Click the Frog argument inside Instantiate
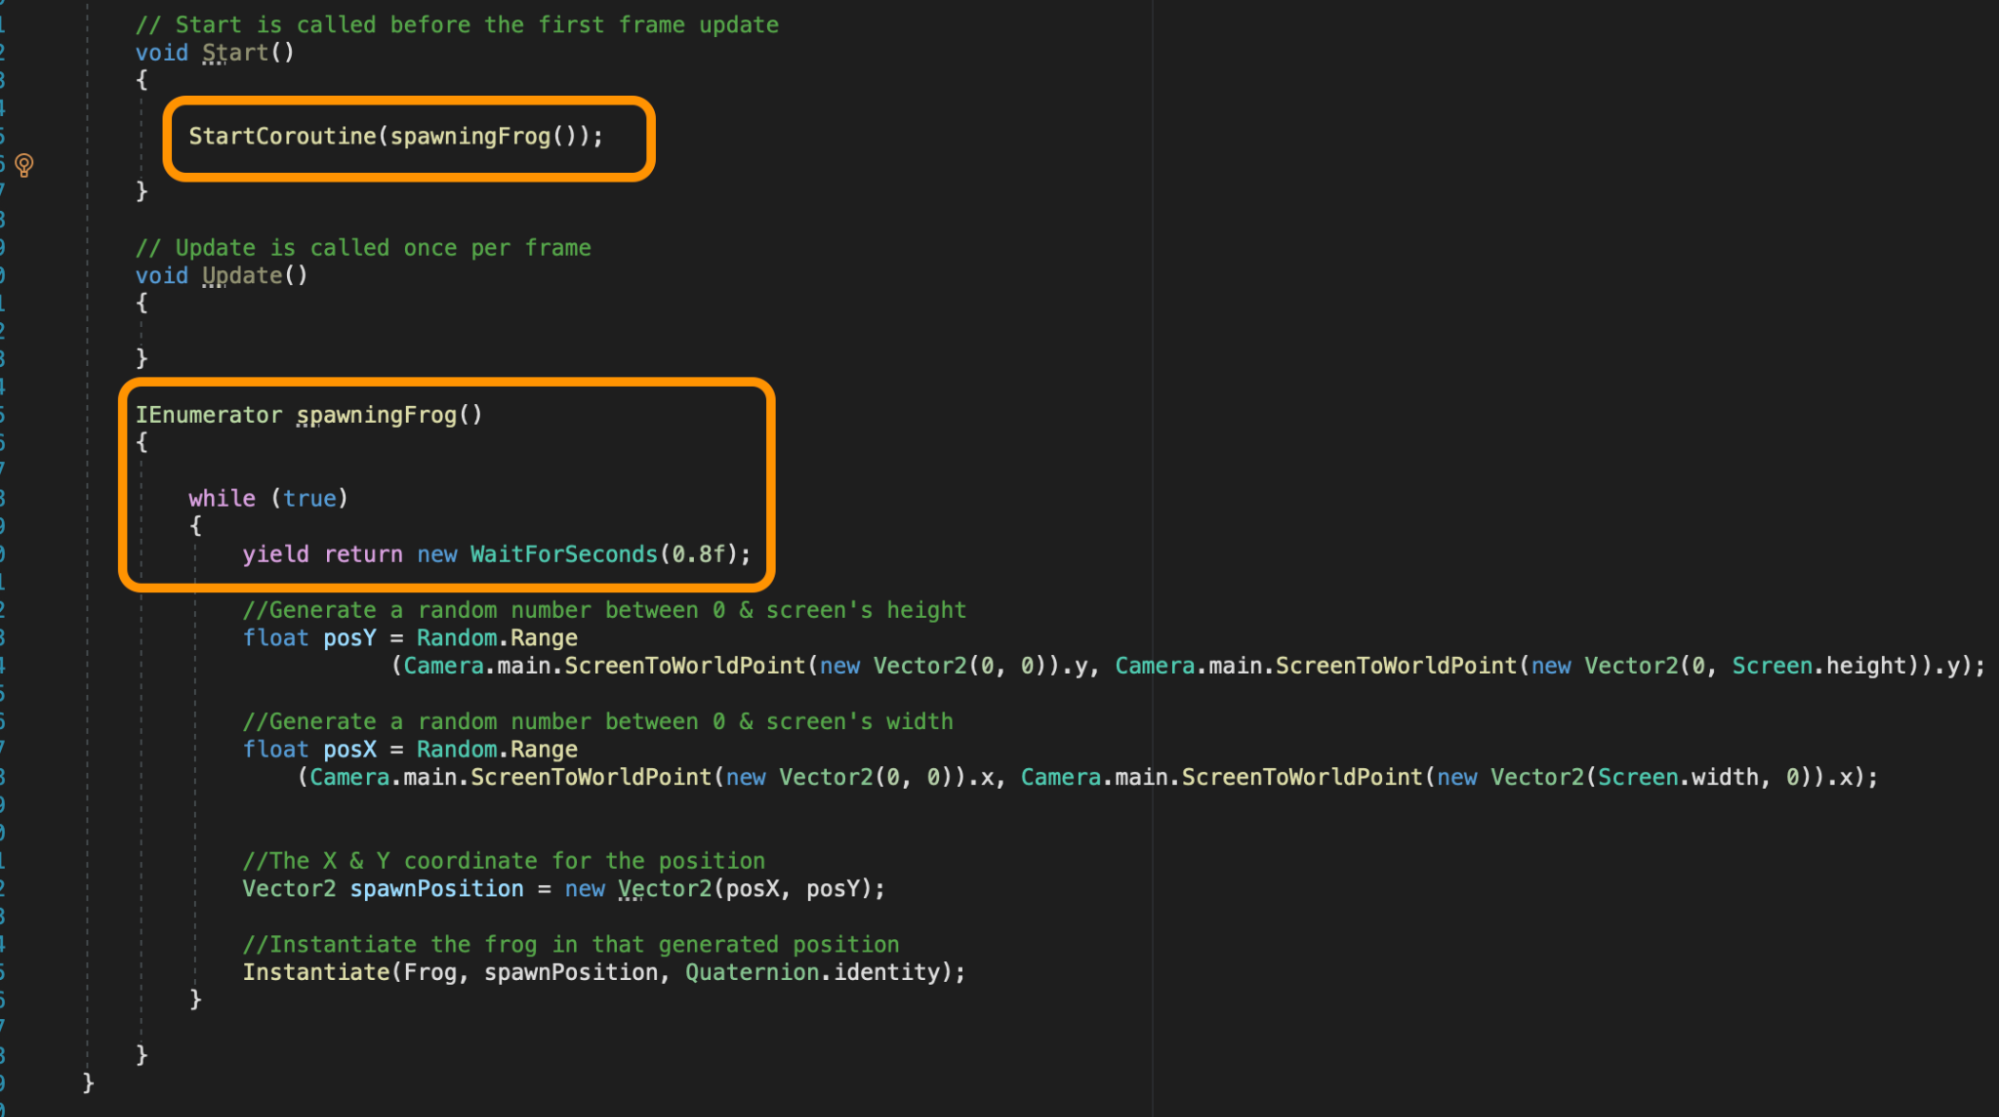1999x1117 pixels. coord(430,972)
